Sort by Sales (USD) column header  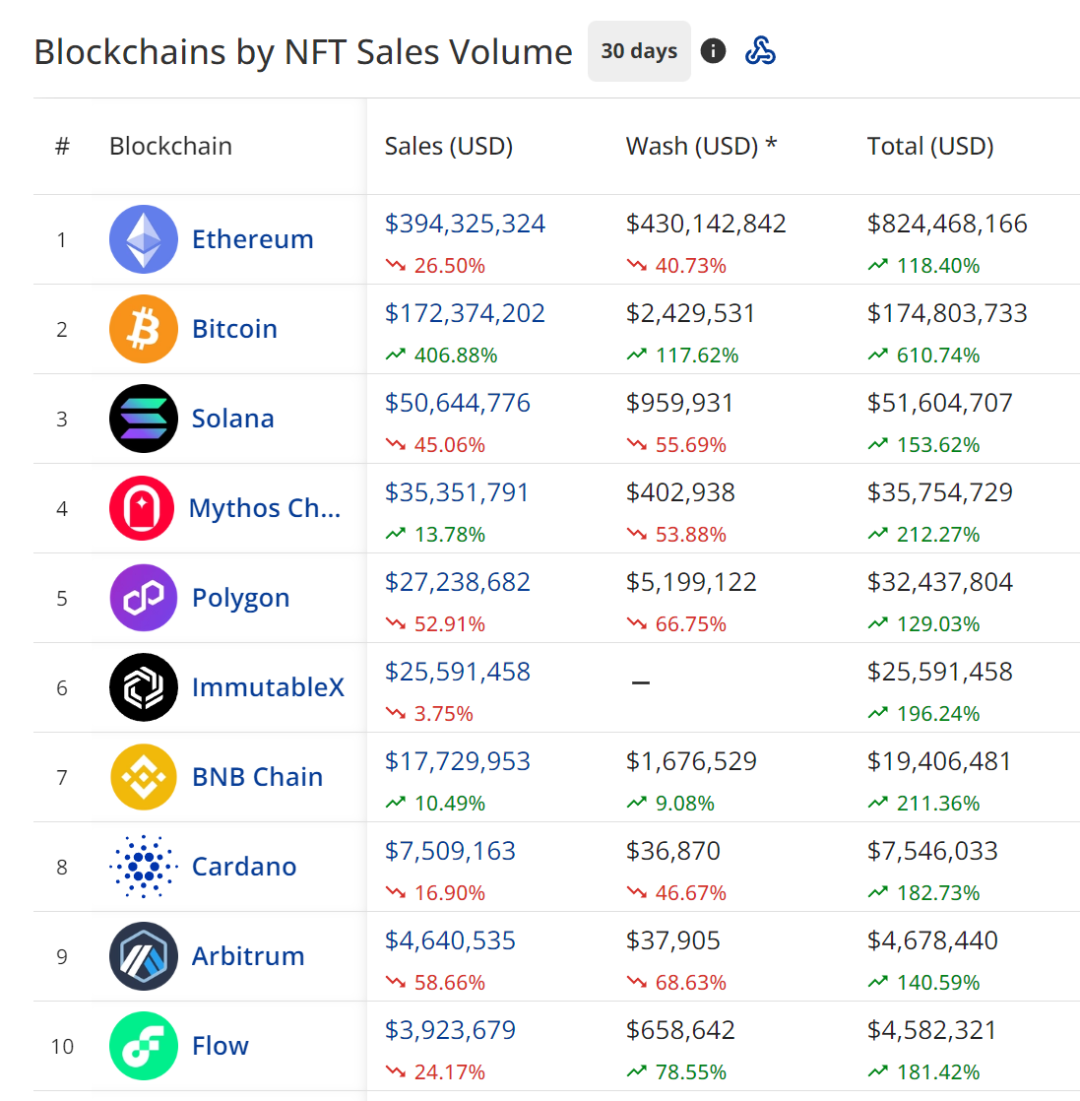448,146
